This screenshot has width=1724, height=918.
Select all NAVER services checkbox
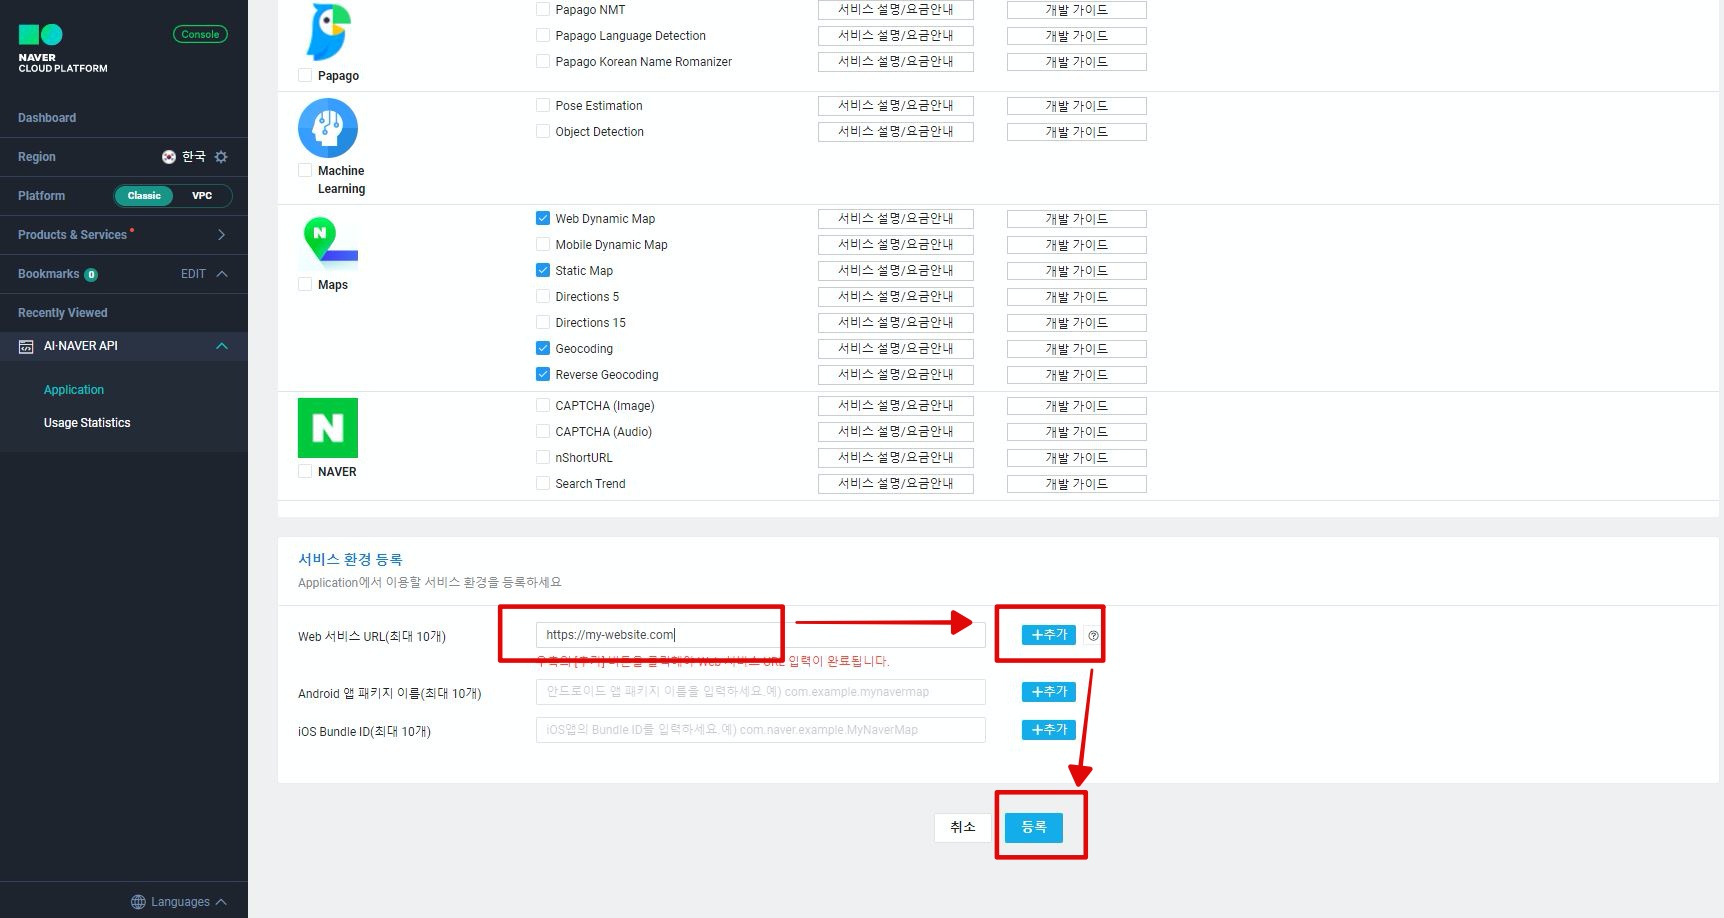[x=305, y=471]
